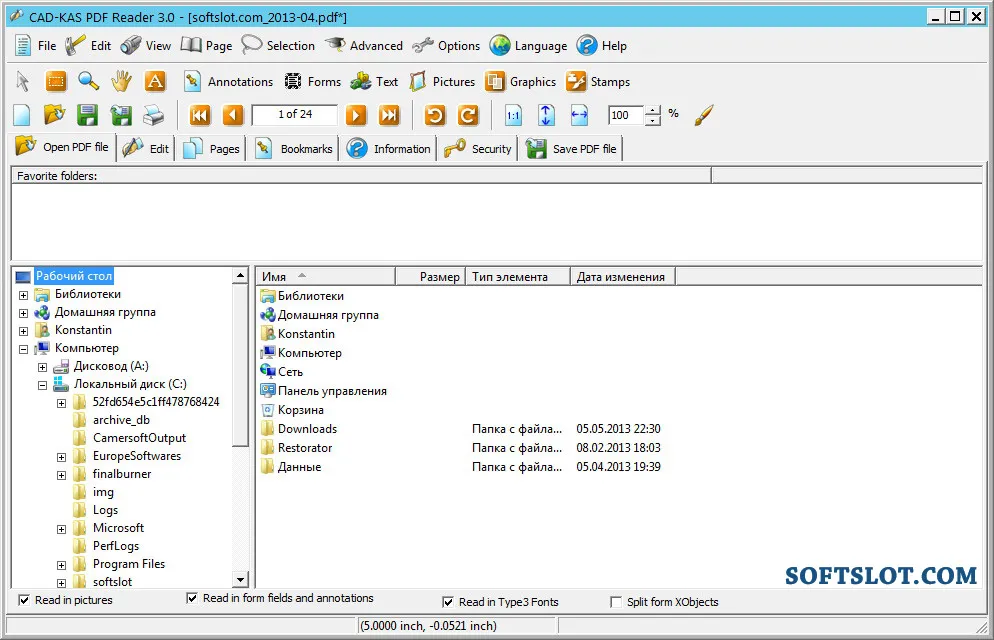994x640 pixels.
Task: Rotate page counterclockwise icon
Action: tap(435, 115)
